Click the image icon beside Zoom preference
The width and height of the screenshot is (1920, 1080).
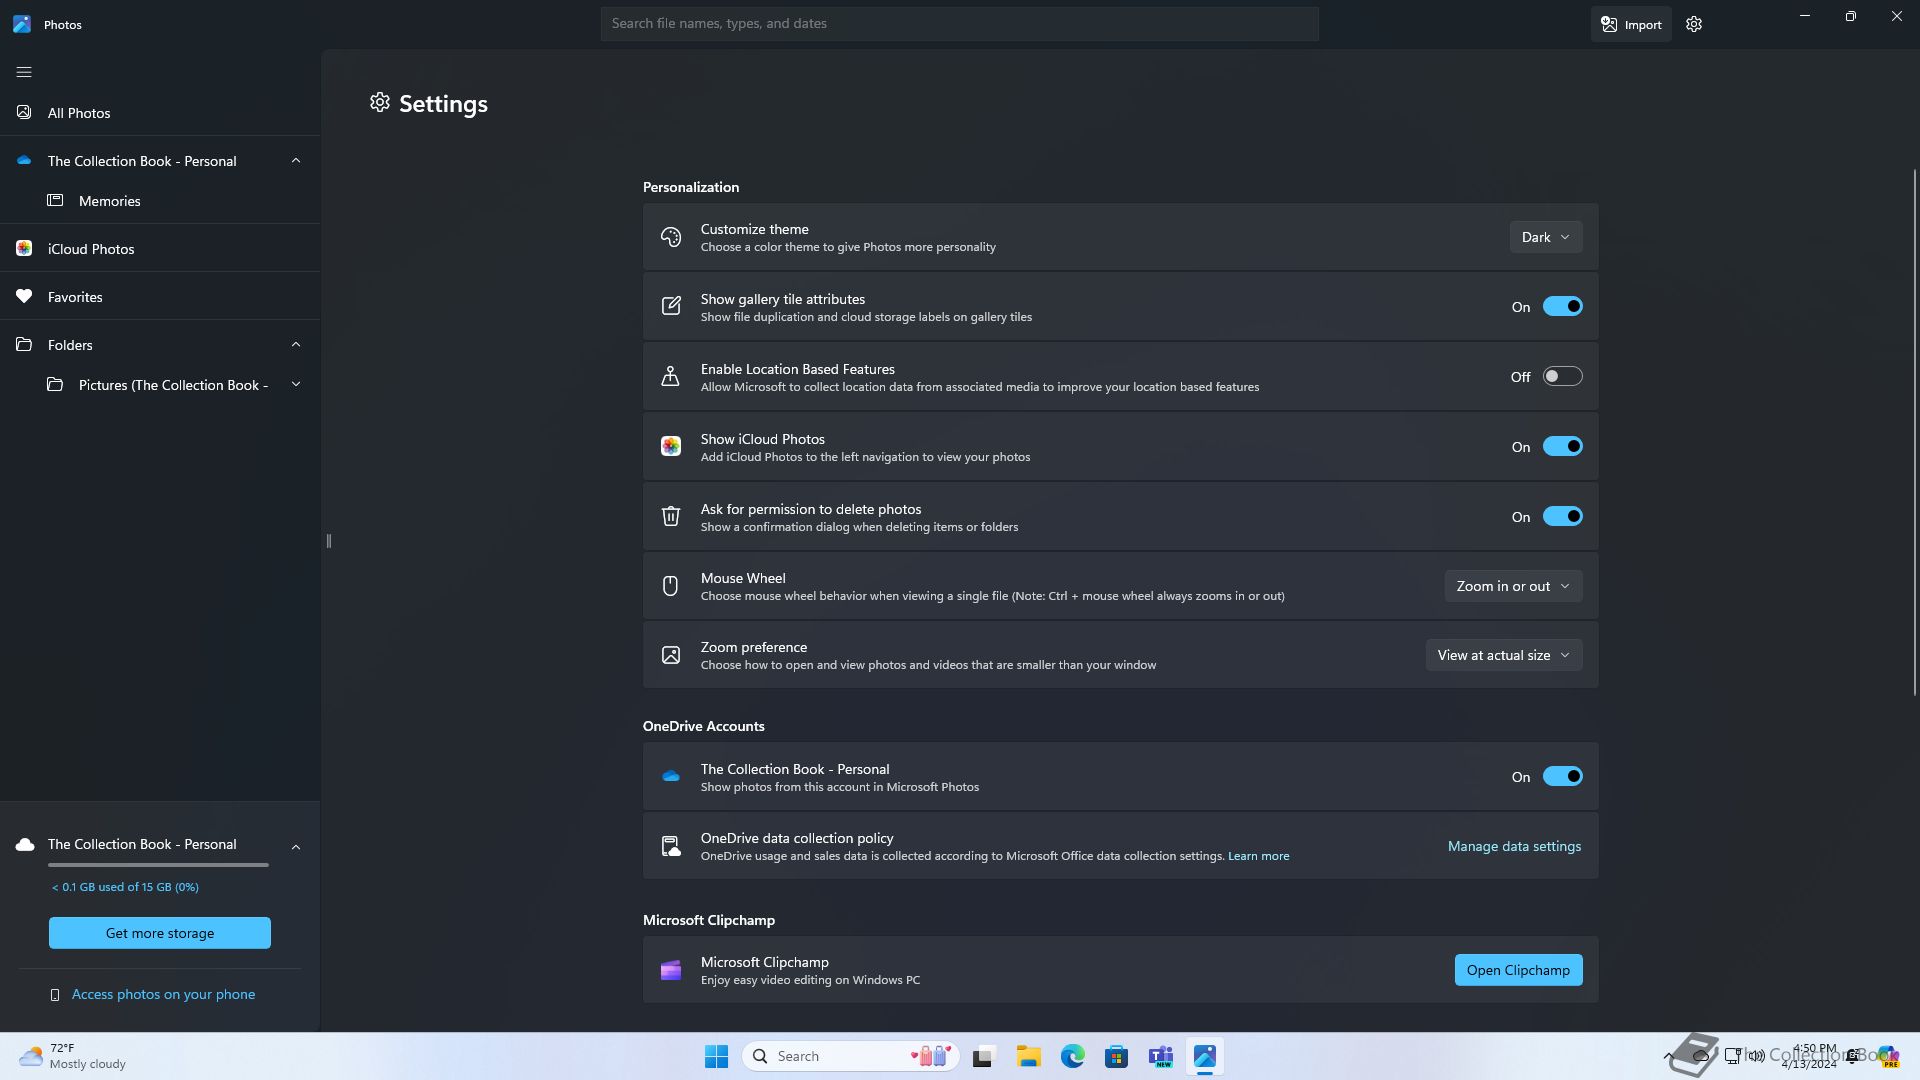[x=671, y=655]
